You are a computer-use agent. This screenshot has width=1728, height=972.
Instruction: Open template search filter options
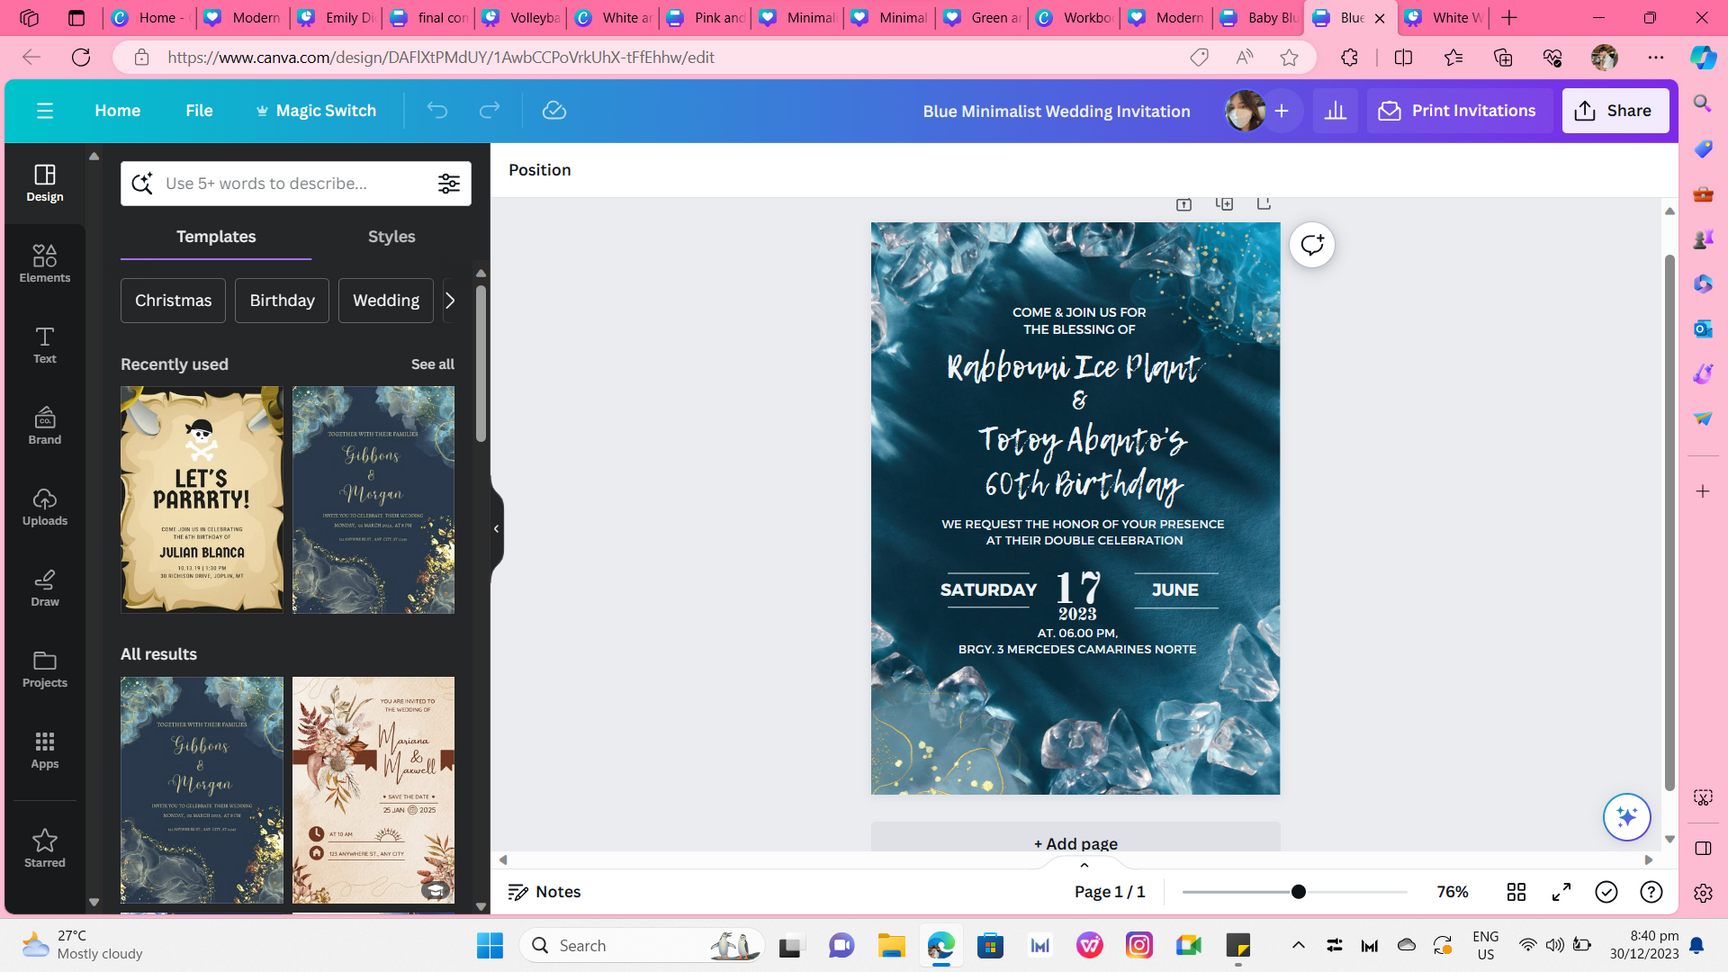coord(449,183)
